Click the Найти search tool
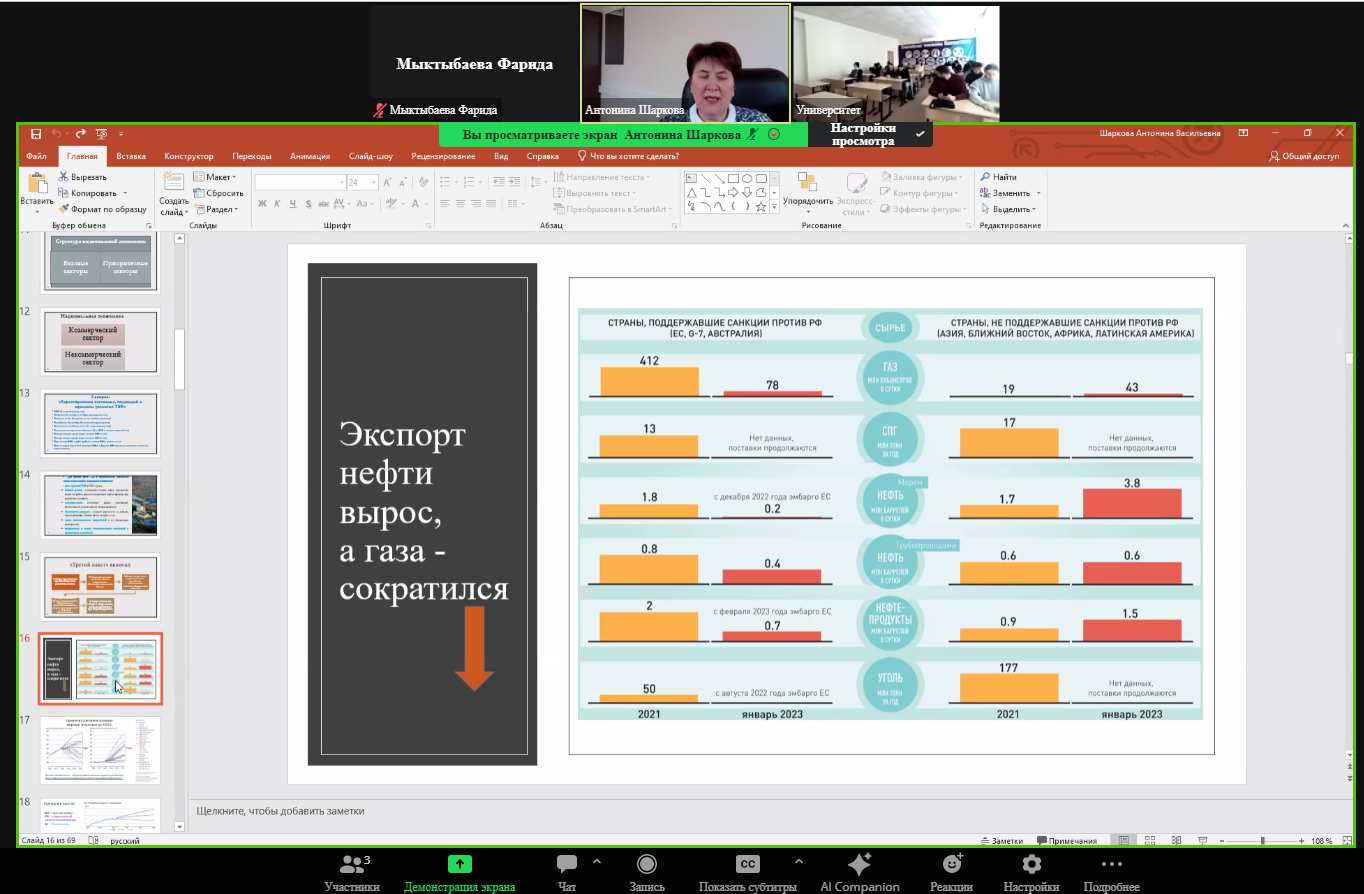This screenshot has width=1364, height=894. pos(999,177)
